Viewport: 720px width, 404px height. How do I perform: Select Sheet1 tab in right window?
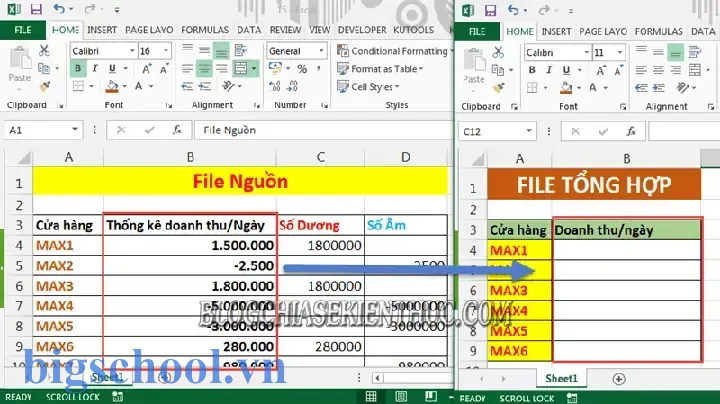(x=561, y=378)
